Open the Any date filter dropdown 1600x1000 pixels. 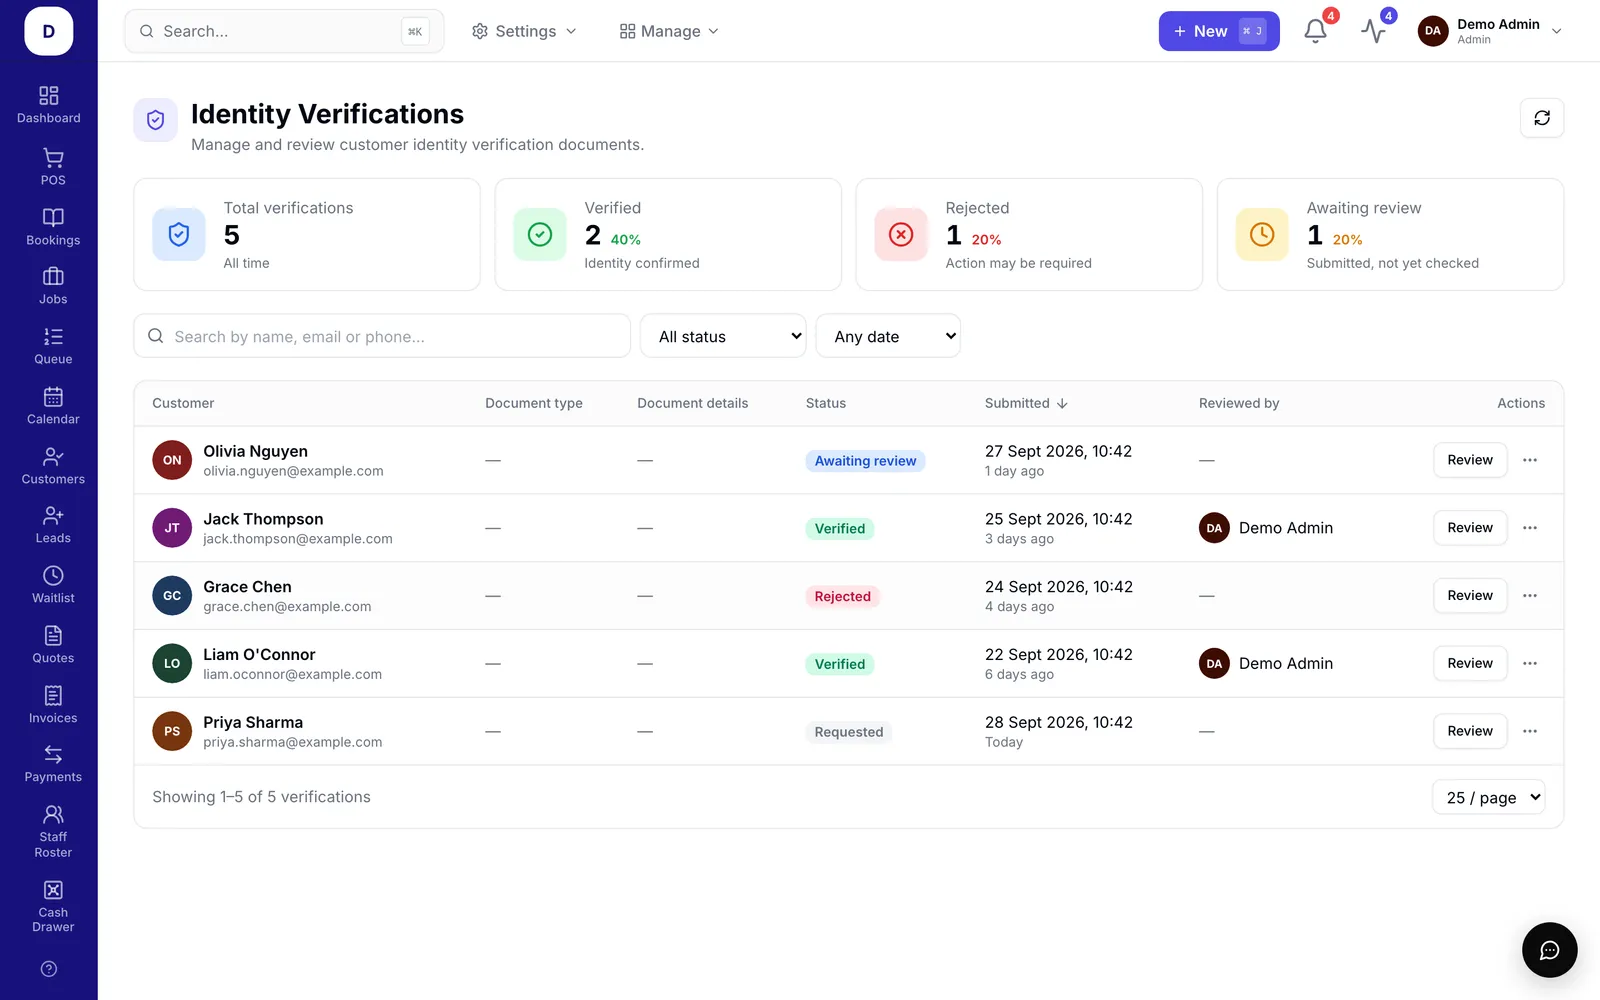point(888,336)
